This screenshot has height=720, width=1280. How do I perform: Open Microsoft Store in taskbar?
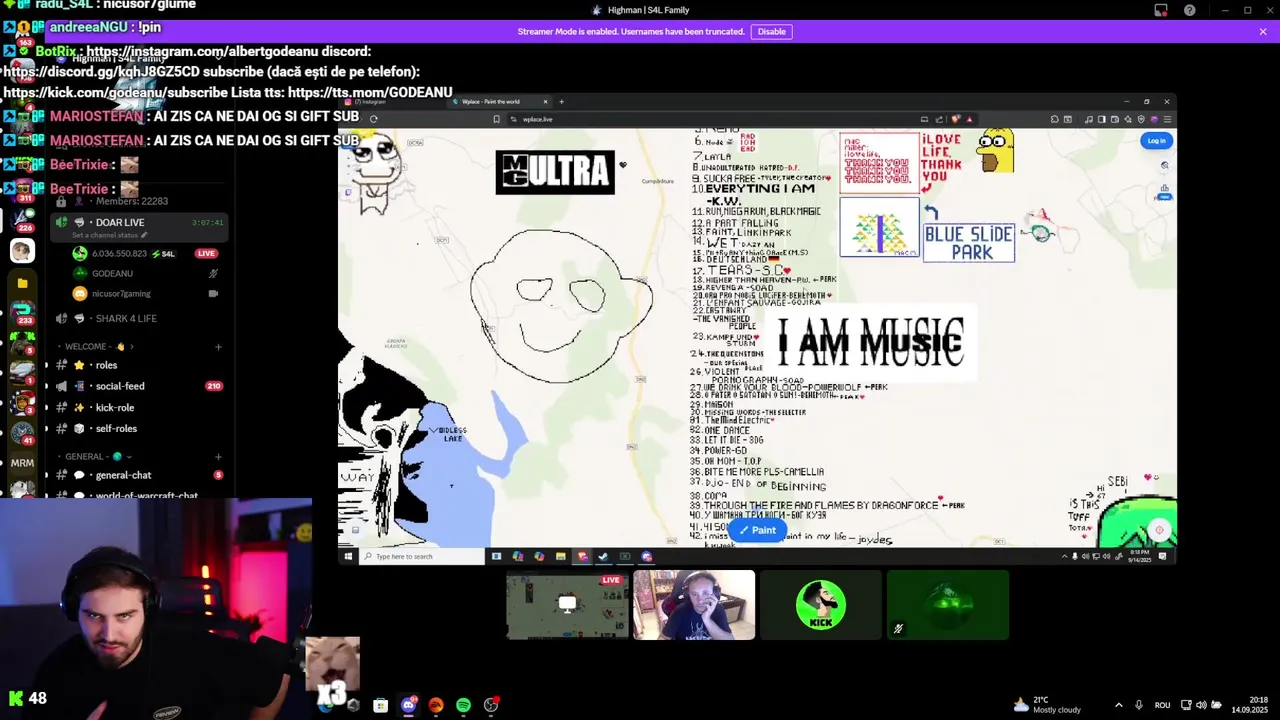click(x=380, y=705)
